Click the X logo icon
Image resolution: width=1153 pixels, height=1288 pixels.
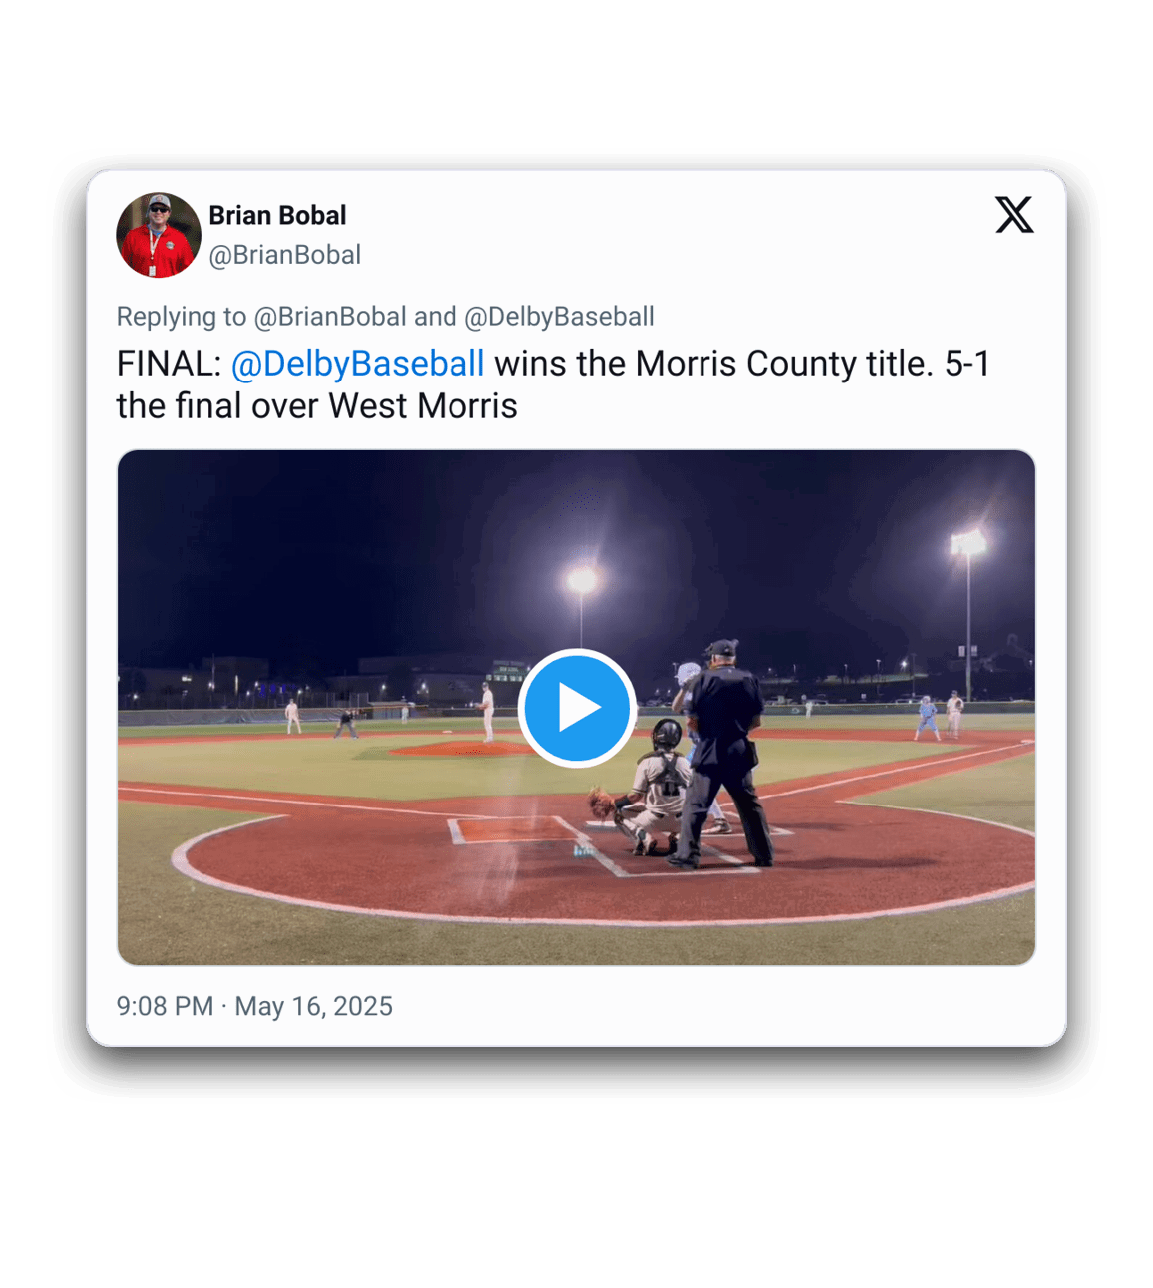coord(1014,215)
